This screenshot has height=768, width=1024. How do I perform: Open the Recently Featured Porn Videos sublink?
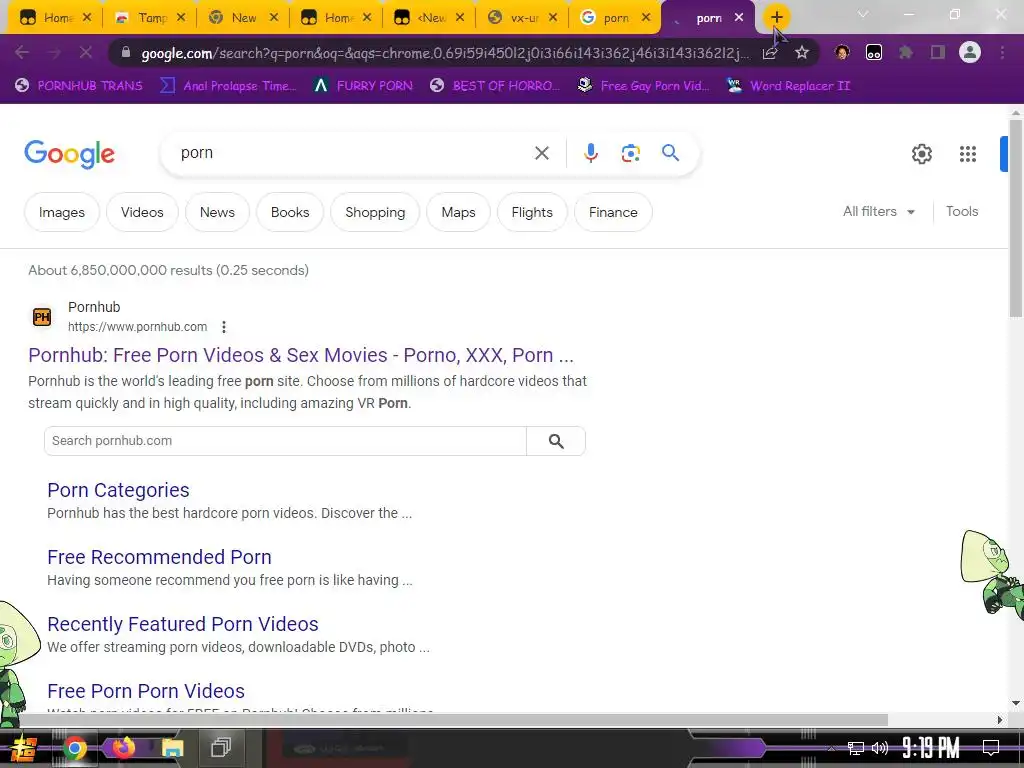183,624
